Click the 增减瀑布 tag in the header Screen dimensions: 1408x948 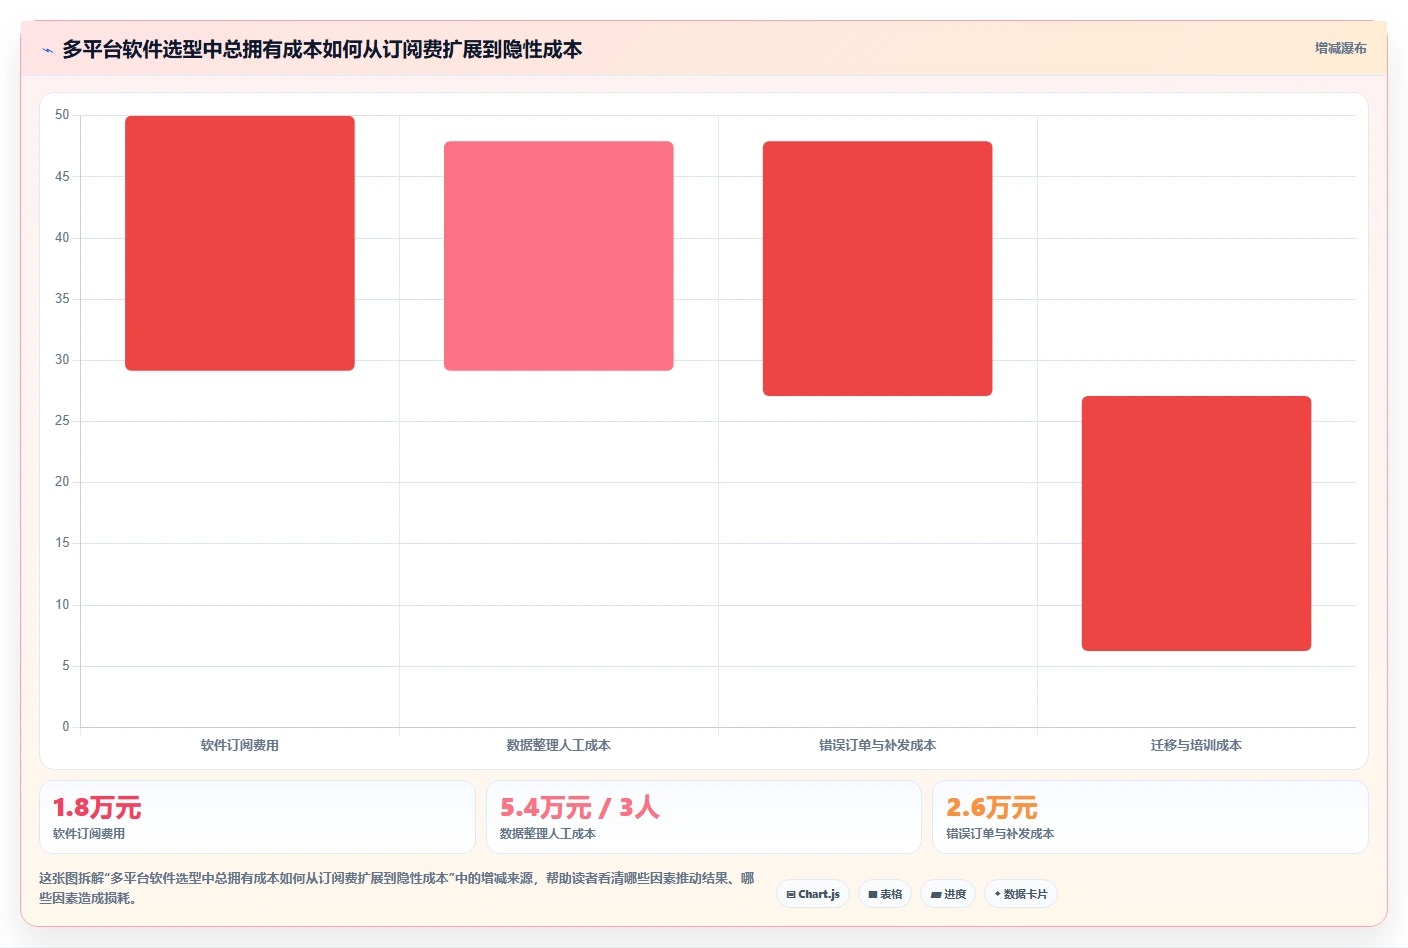[1340, 48]
